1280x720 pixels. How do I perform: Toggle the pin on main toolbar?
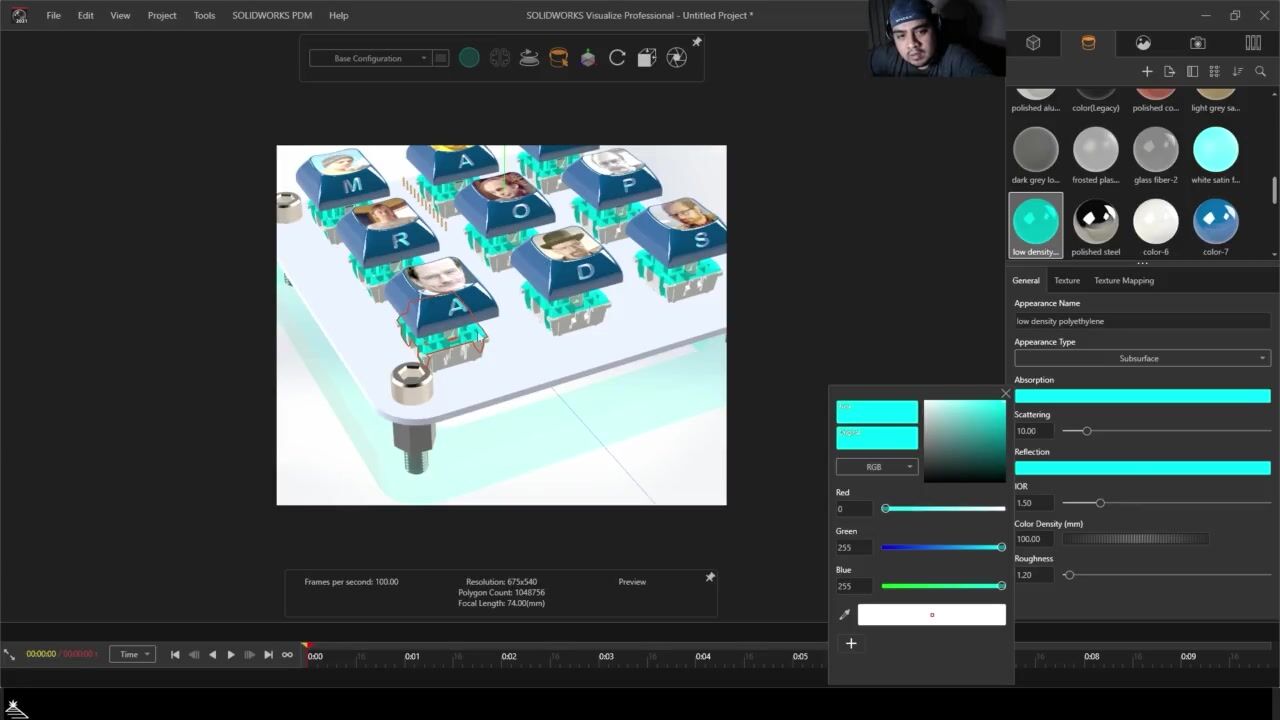[697, 42]
